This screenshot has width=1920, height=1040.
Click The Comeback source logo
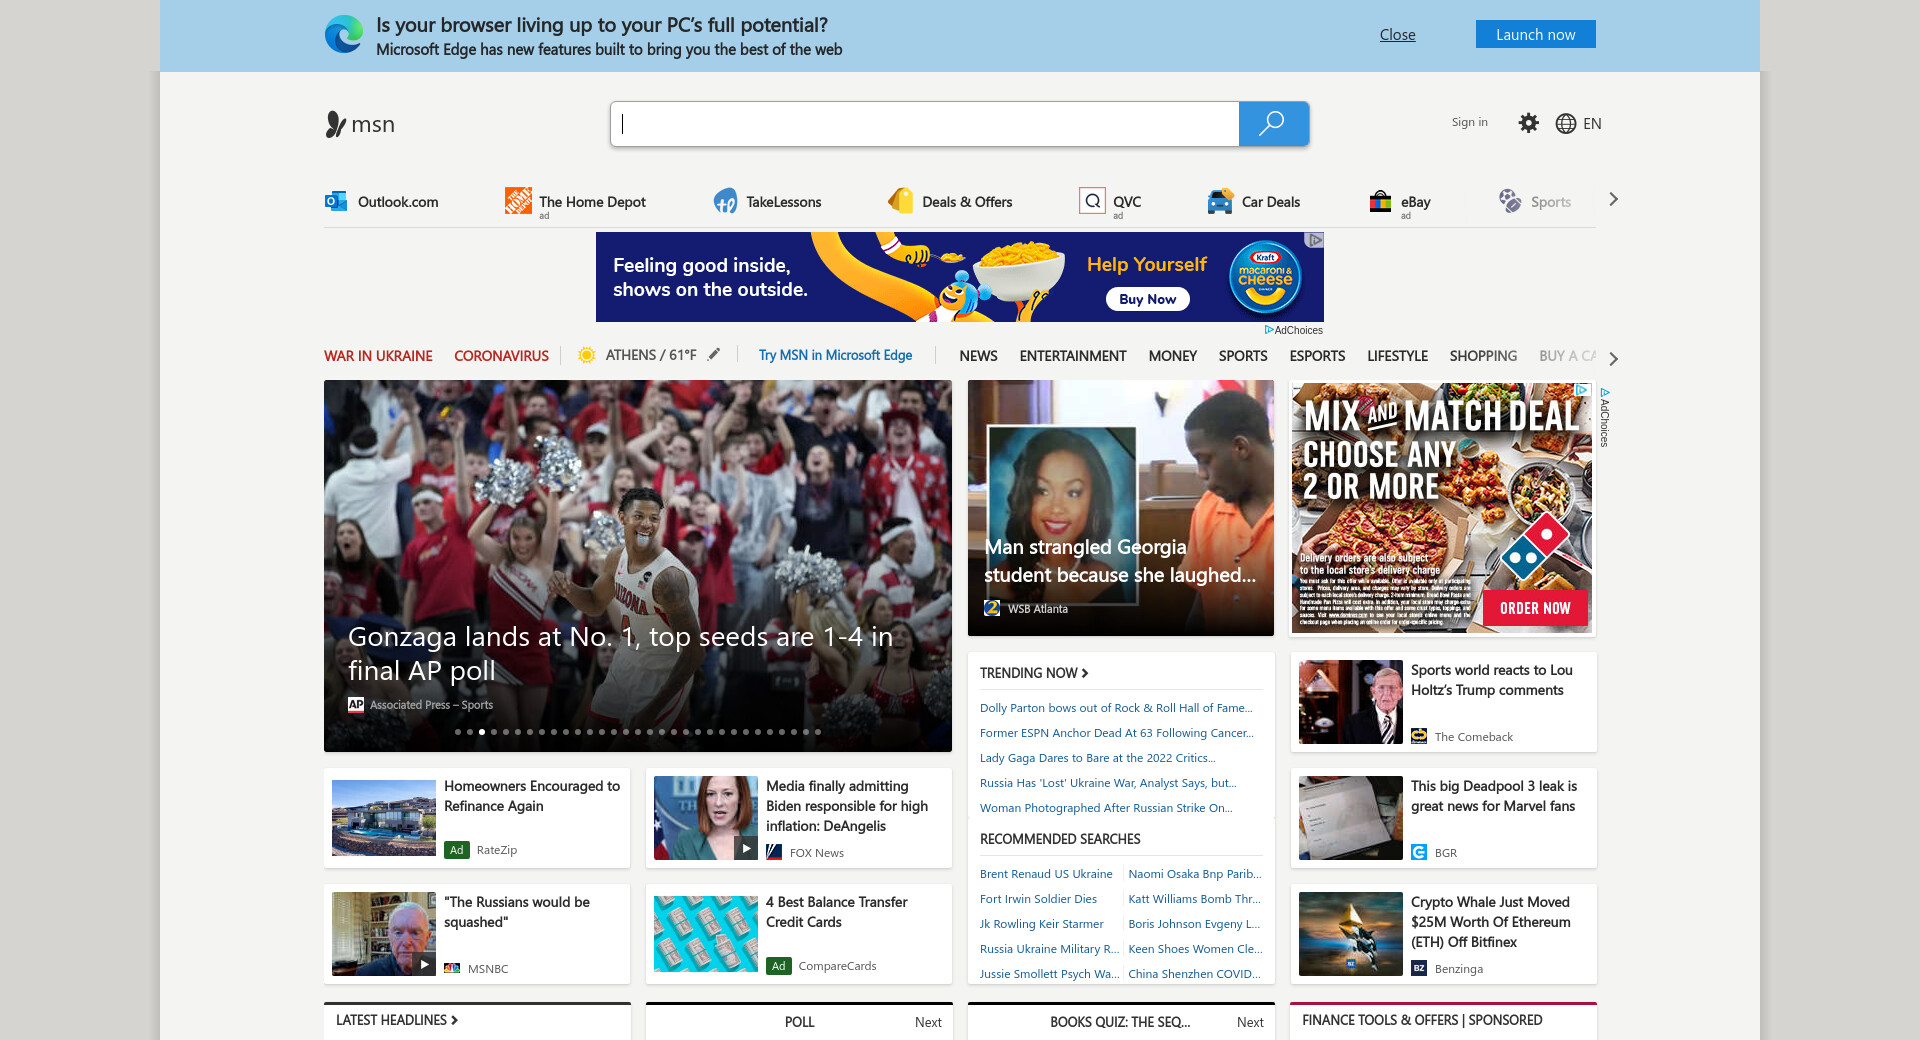coord(1419,736)
